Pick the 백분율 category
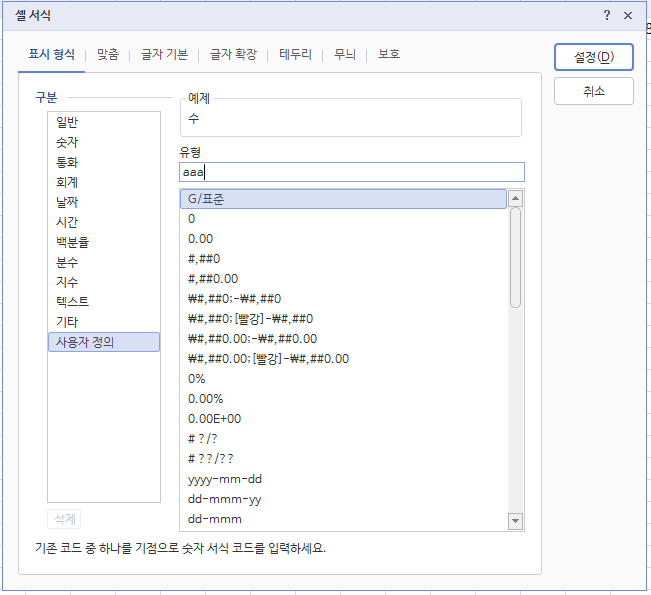The width and height of the screenshot is (651, 595). (x=104, y=242)
